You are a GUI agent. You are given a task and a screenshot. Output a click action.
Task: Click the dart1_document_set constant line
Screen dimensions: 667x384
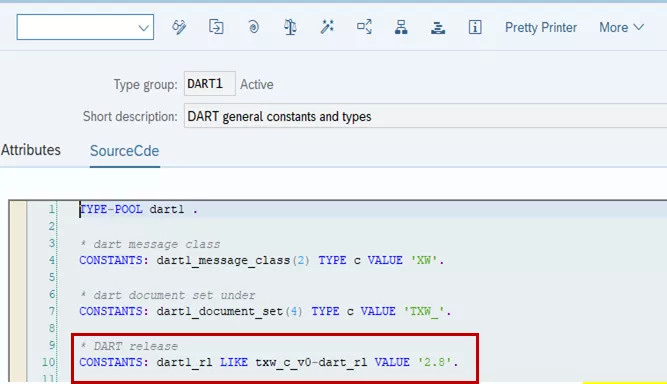(265, 311)
